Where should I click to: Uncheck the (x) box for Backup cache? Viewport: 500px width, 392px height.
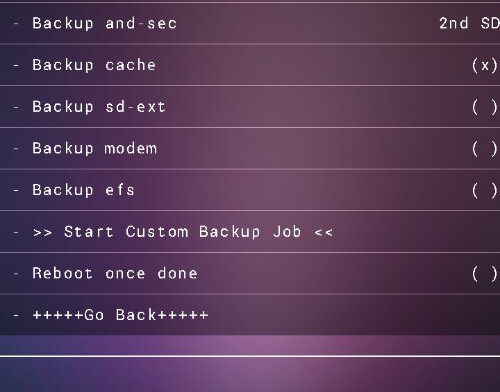click(485, 65)
